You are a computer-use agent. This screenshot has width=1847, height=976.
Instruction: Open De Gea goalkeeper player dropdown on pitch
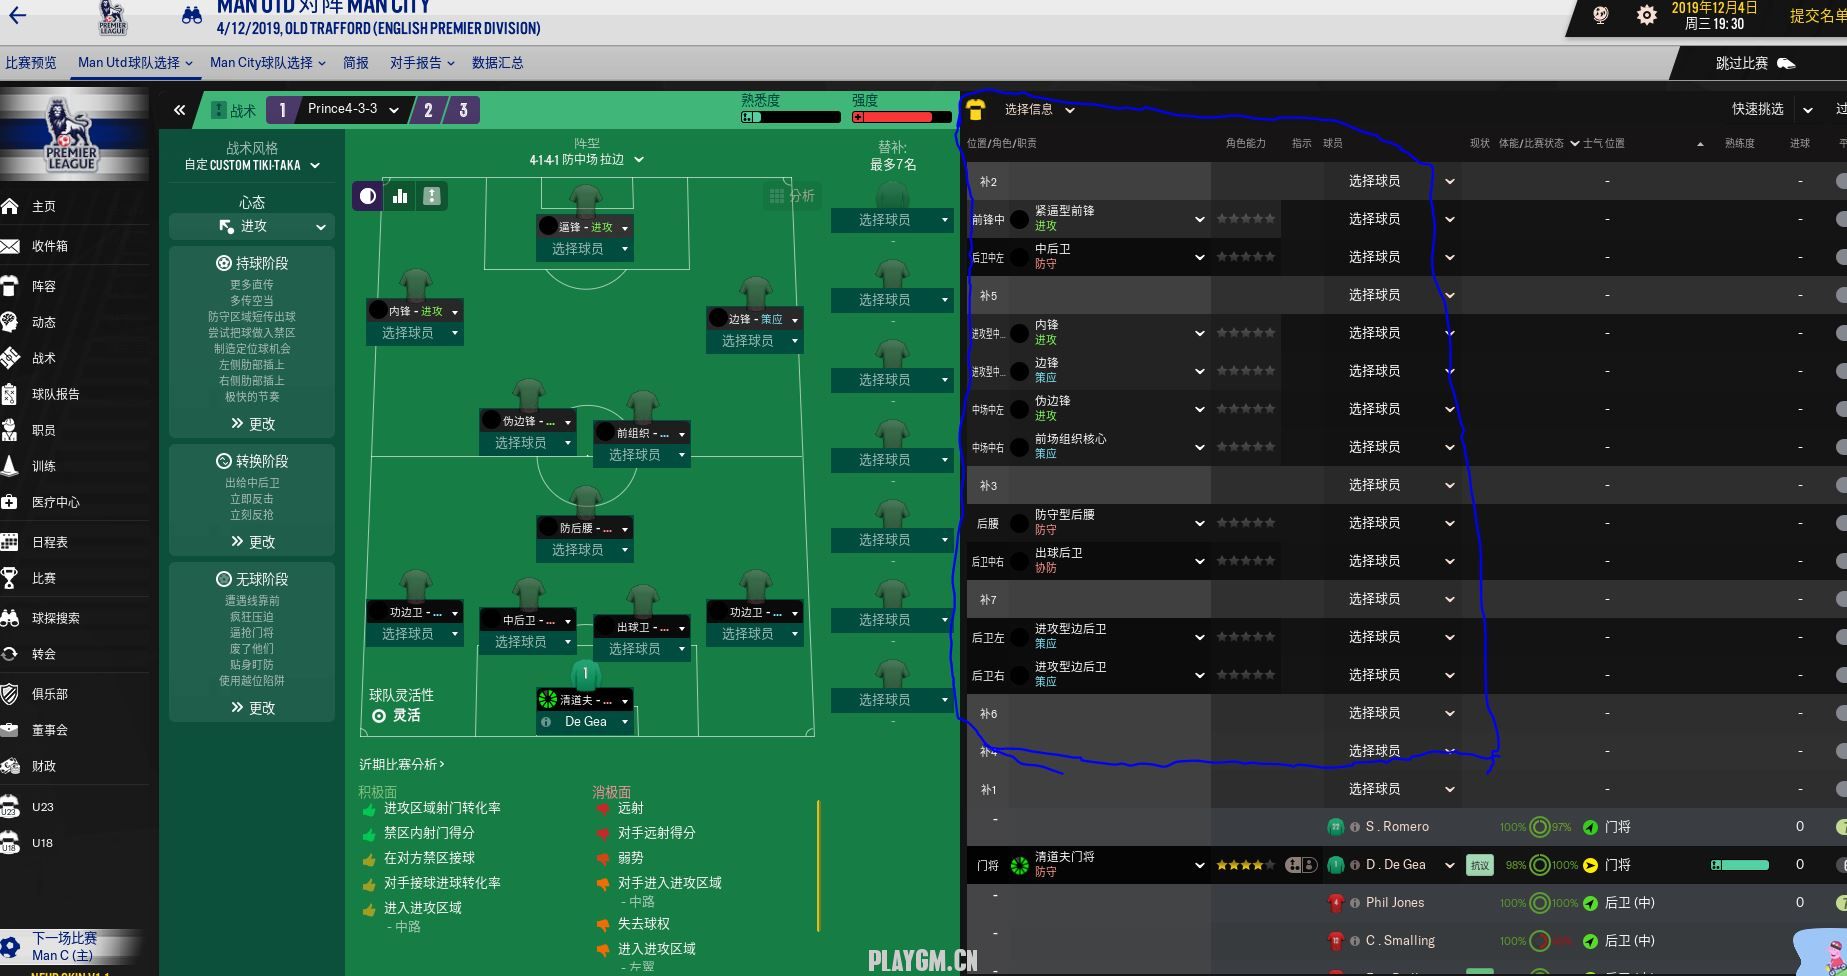[585, 722]
